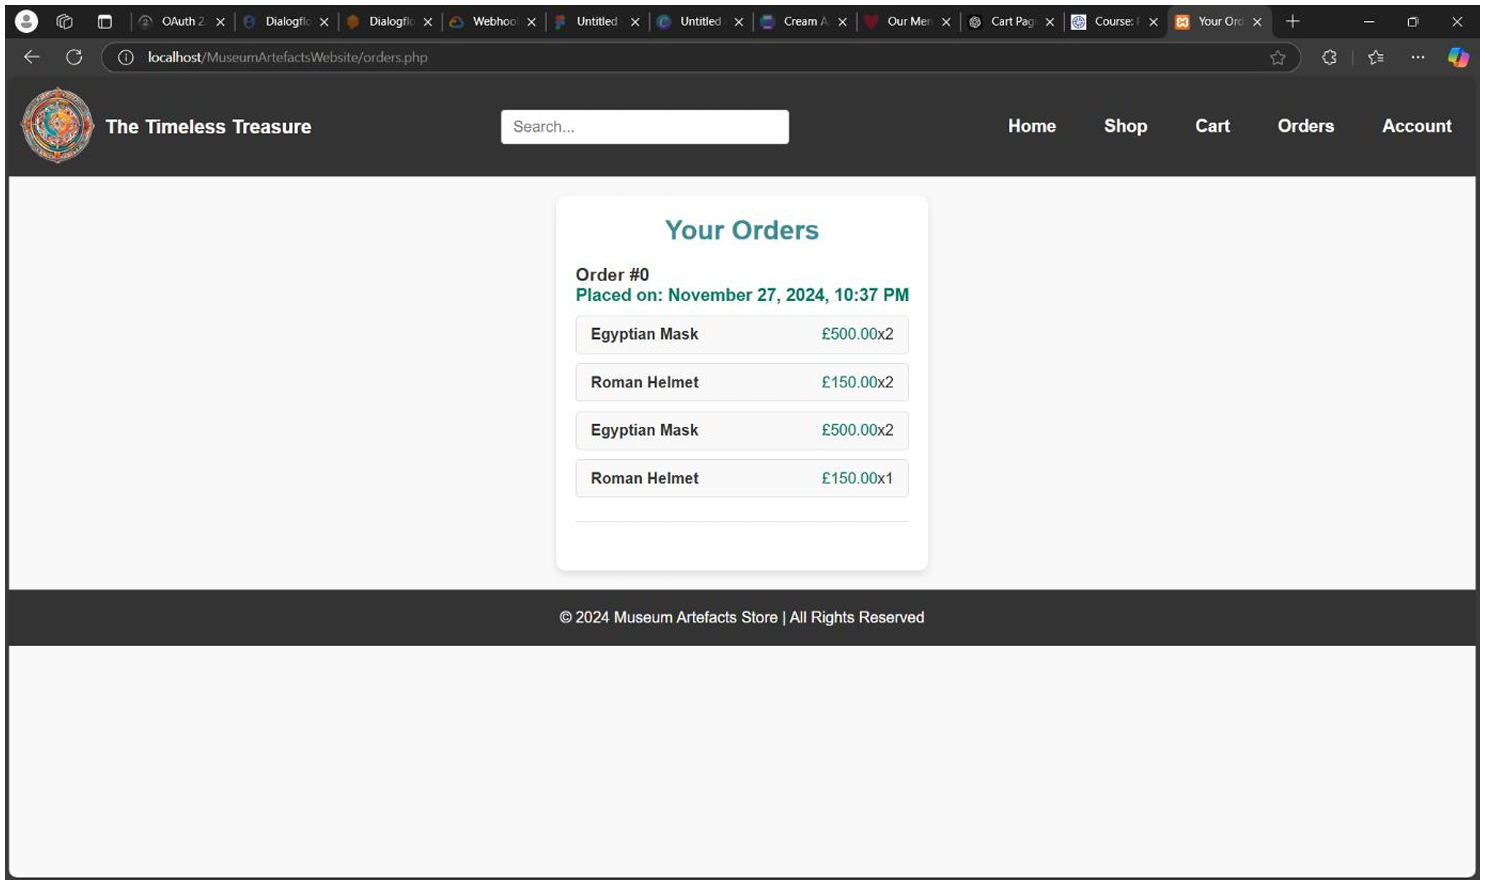The height and width of the screenshot is (882, 1485).
Task: Click The Timeless Treasure logo image
Action: coord(58,126)
